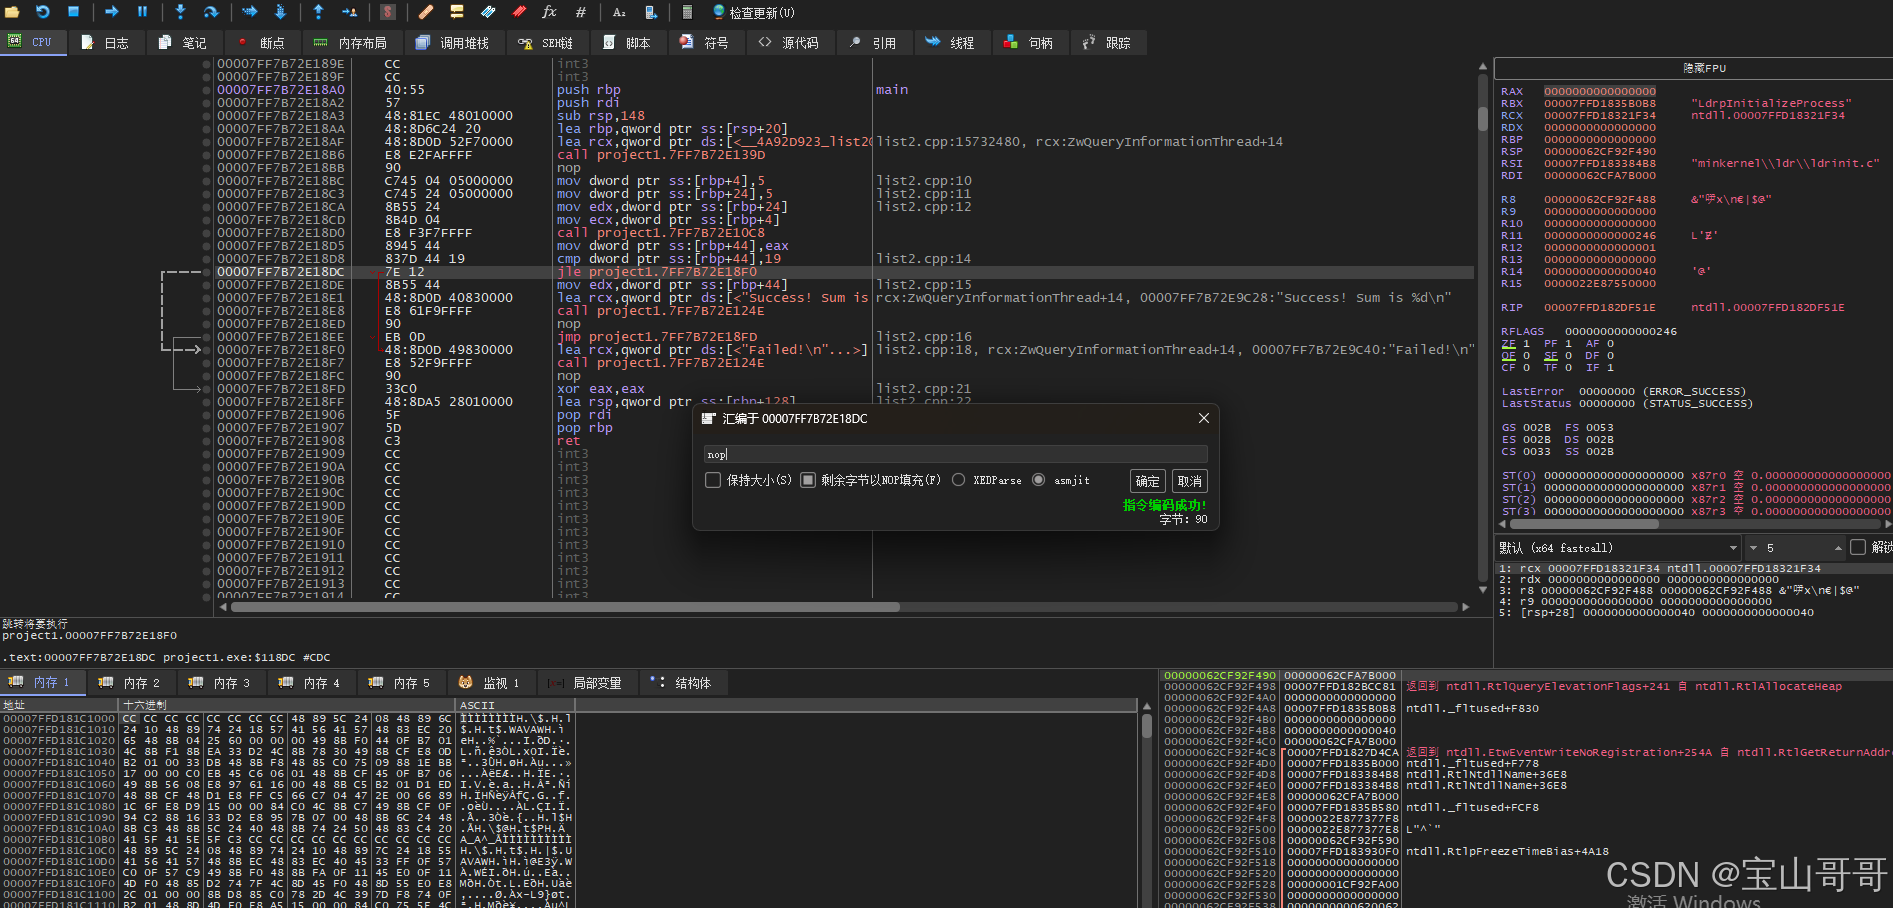Pause execution with the pause icon

142,12
